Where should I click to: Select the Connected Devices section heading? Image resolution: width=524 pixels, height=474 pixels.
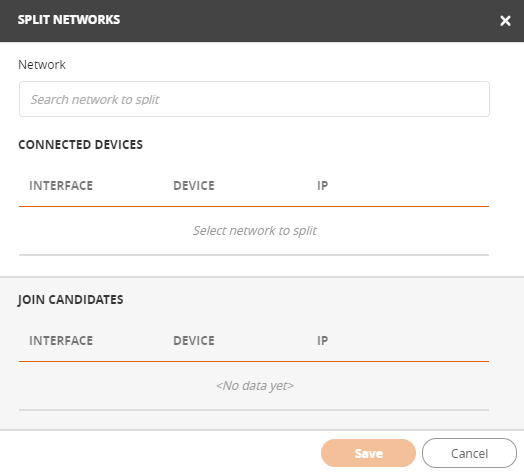coord(81,145)
